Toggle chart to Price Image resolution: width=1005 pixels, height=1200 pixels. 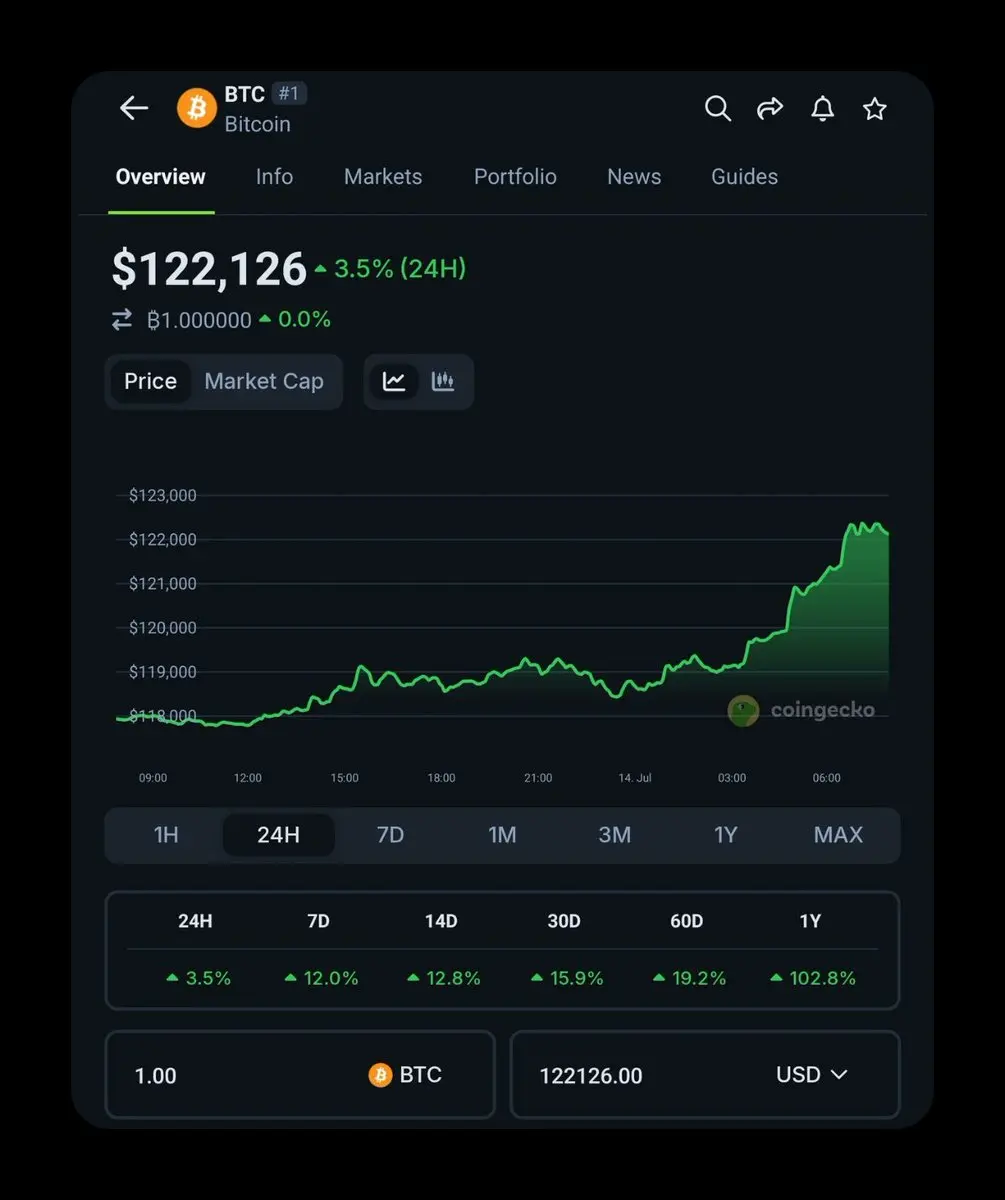(150, 381)
